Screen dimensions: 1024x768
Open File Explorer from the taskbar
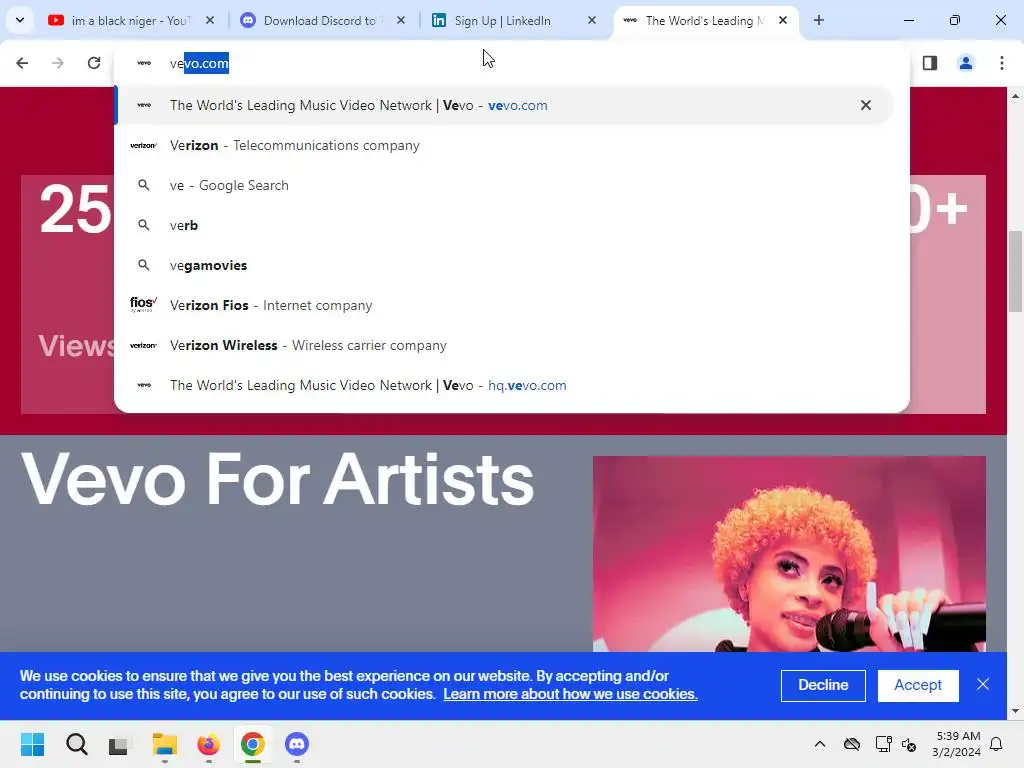tap(165, 744)
